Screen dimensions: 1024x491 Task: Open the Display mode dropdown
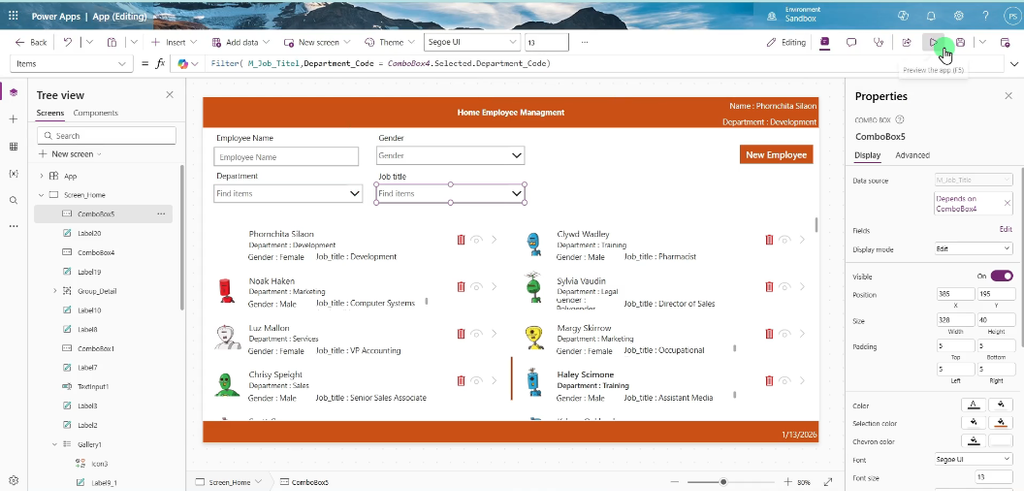(x=973, y=249)
